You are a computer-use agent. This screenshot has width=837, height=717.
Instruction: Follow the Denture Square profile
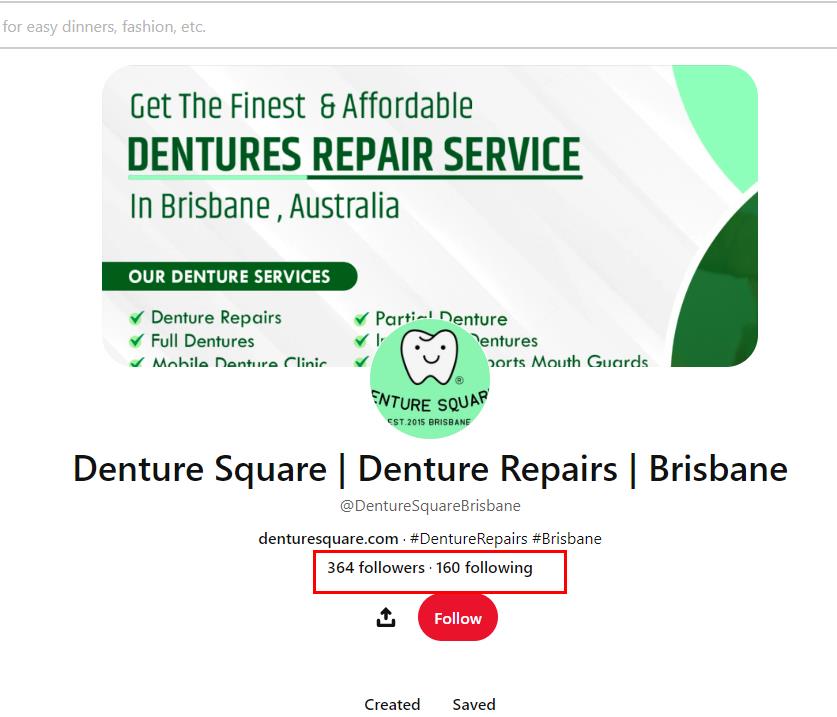pyautogui.click(x=457, y=618)
